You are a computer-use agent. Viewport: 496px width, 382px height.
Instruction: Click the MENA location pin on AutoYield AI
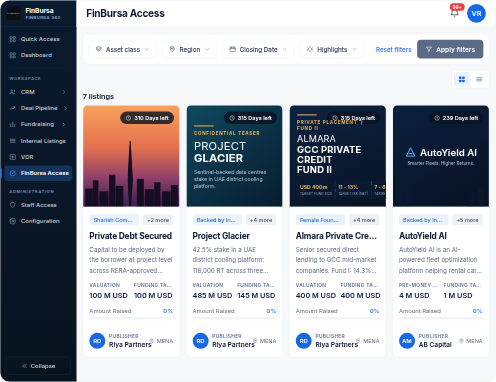click(461, 341)
